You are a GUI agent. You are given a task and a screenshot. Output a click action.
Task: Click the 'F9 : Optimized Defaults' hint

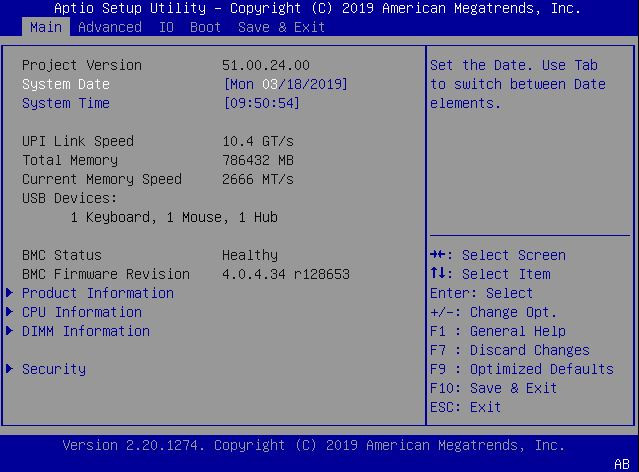tap(522, 369)
